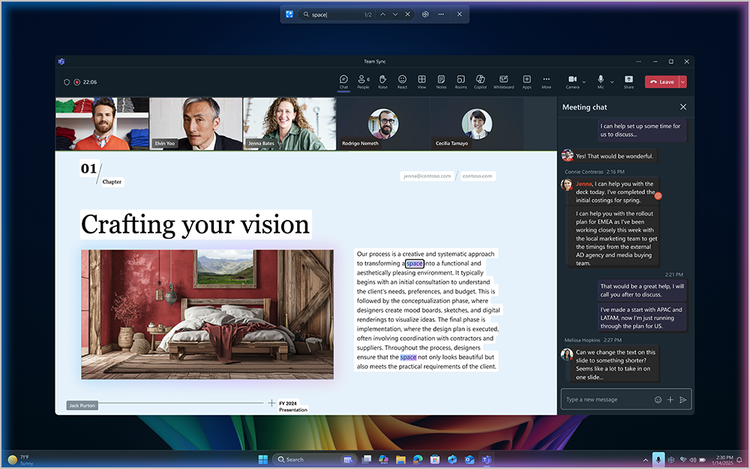Expand the Mic options arrow

[612, 80]
